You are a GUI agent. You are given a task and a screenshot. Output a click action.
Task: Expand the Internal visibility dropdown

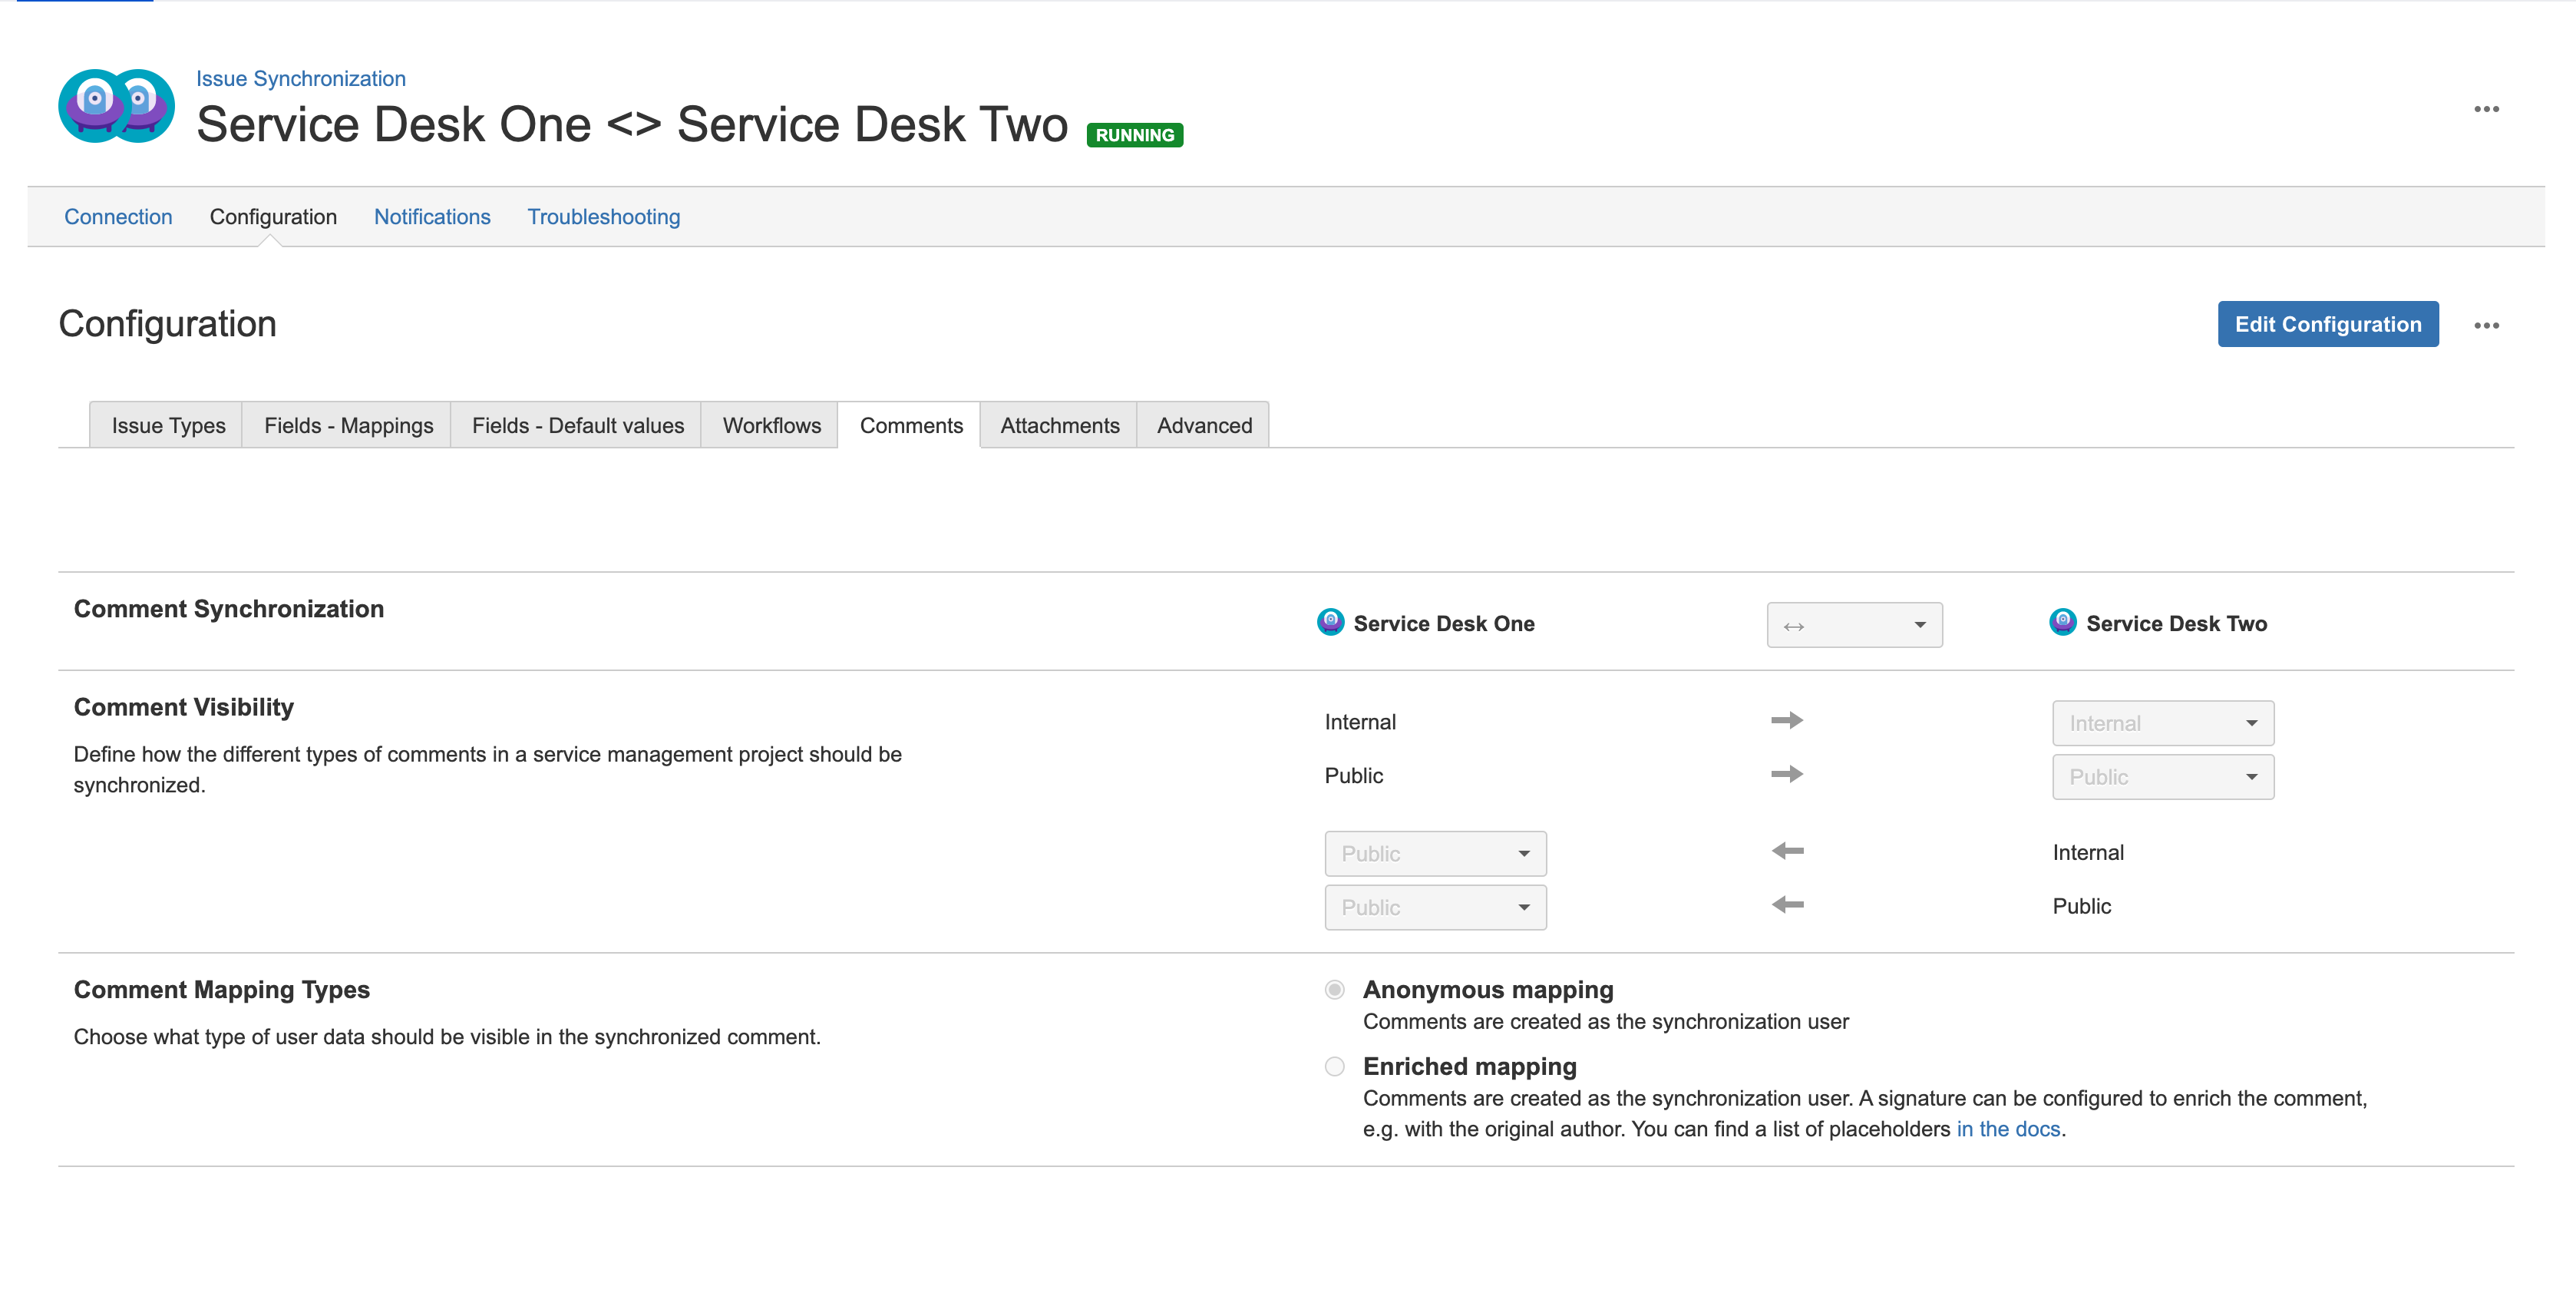click(x=2162, y=723)
